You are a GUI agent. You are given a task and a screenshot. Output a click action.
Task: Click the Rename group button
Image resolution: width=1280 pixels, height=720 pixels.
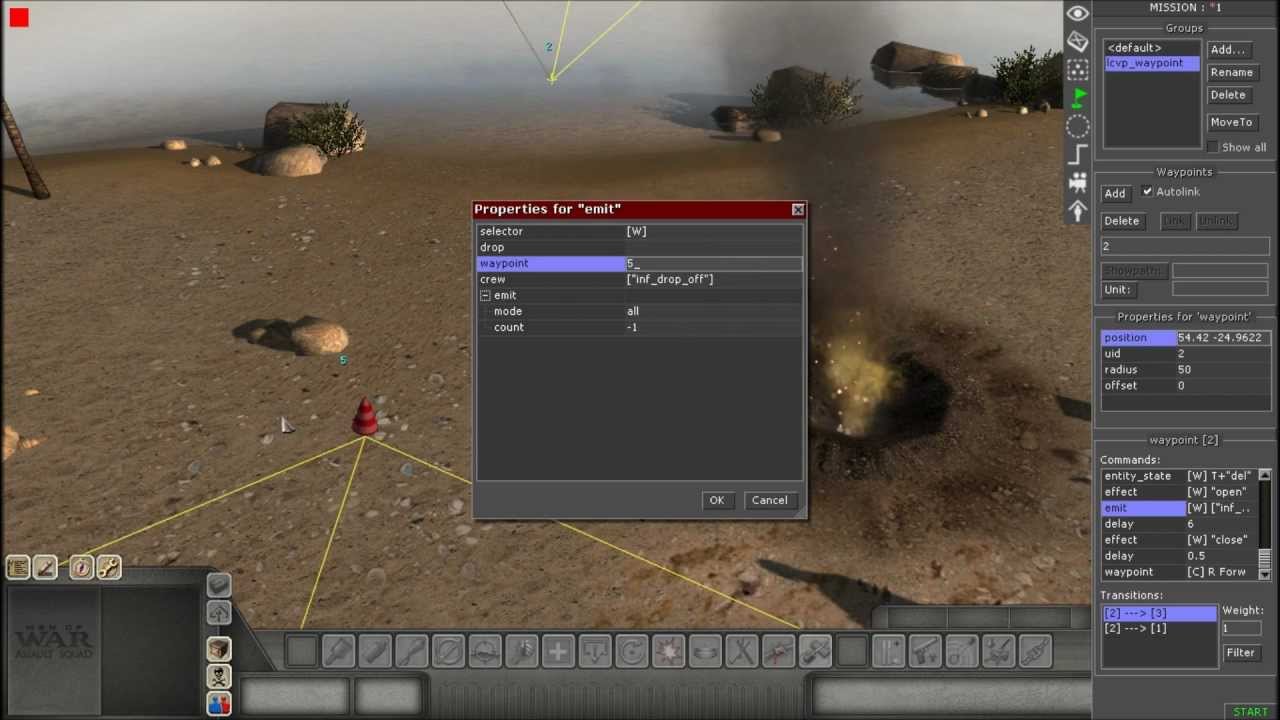coord(1231,73)
